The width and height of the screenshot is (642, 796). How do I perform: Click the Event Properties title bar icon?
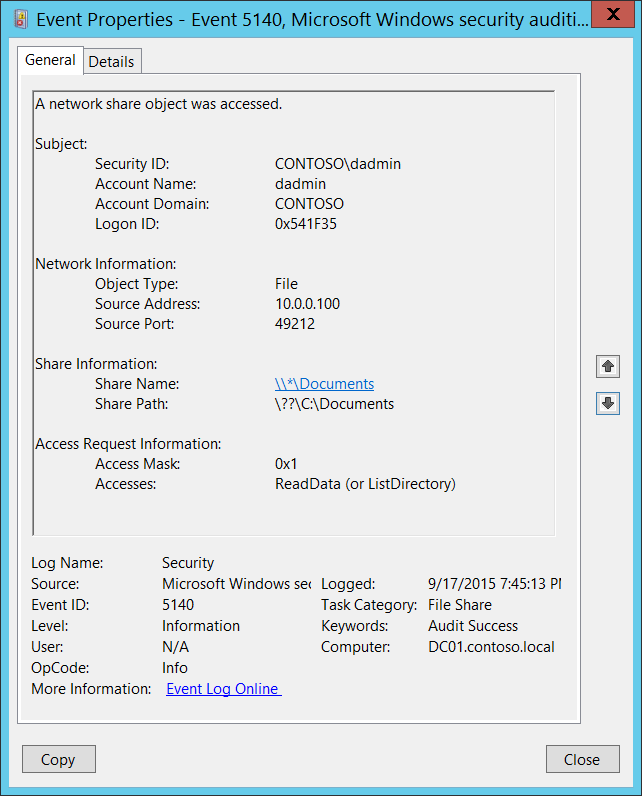click(x=21, y=20)
